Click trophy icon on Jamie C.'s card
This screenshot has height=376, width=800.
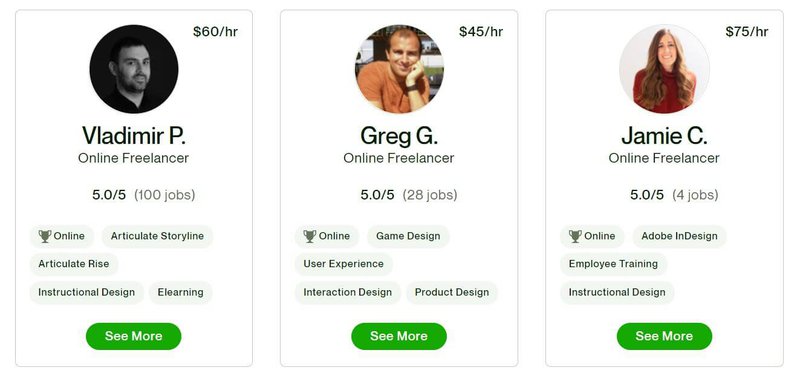click(x=575, y=236)
